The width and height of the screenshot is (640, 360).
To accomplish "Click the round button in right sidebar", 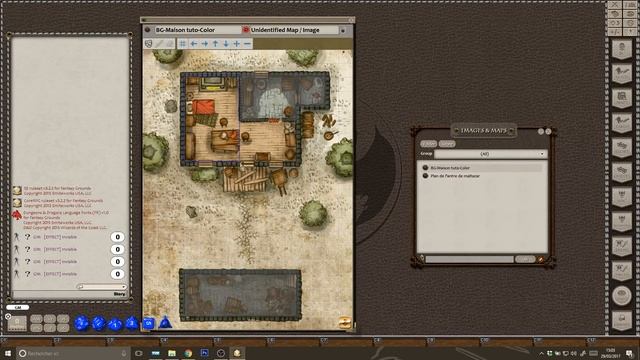I will 622,296.
